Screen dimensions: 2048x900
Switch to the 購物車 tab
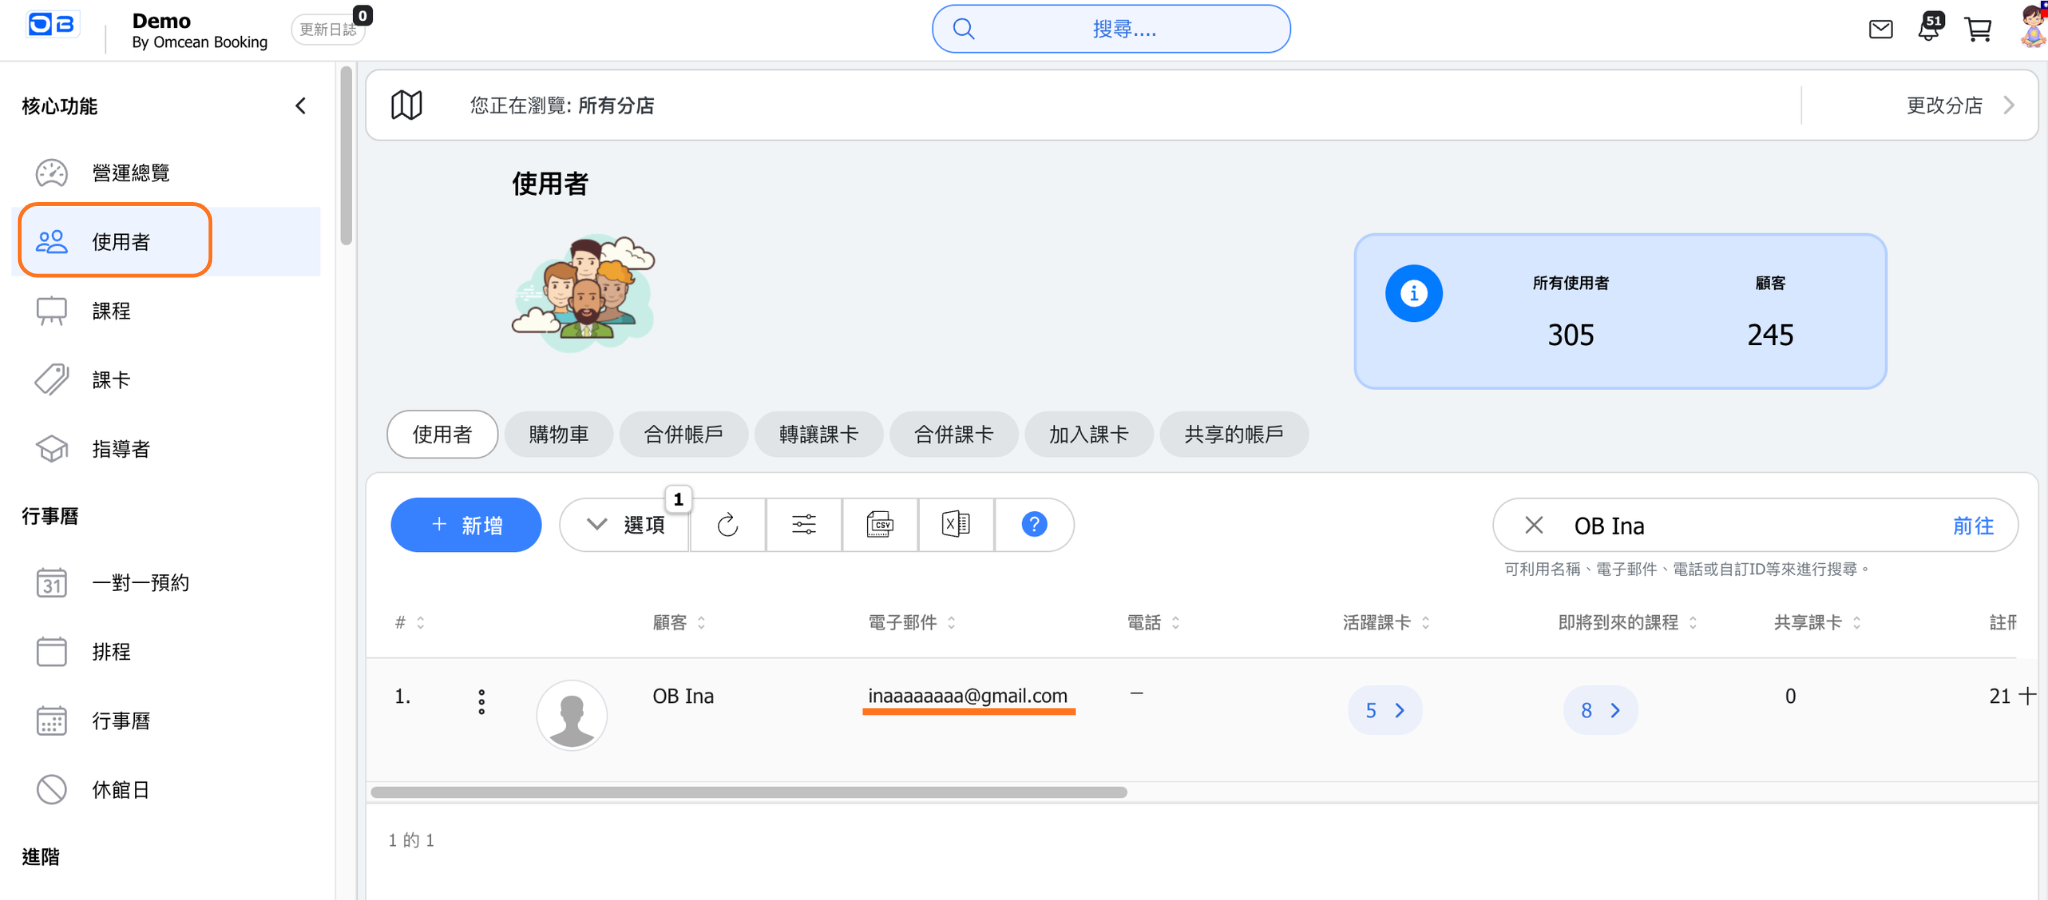558,435
